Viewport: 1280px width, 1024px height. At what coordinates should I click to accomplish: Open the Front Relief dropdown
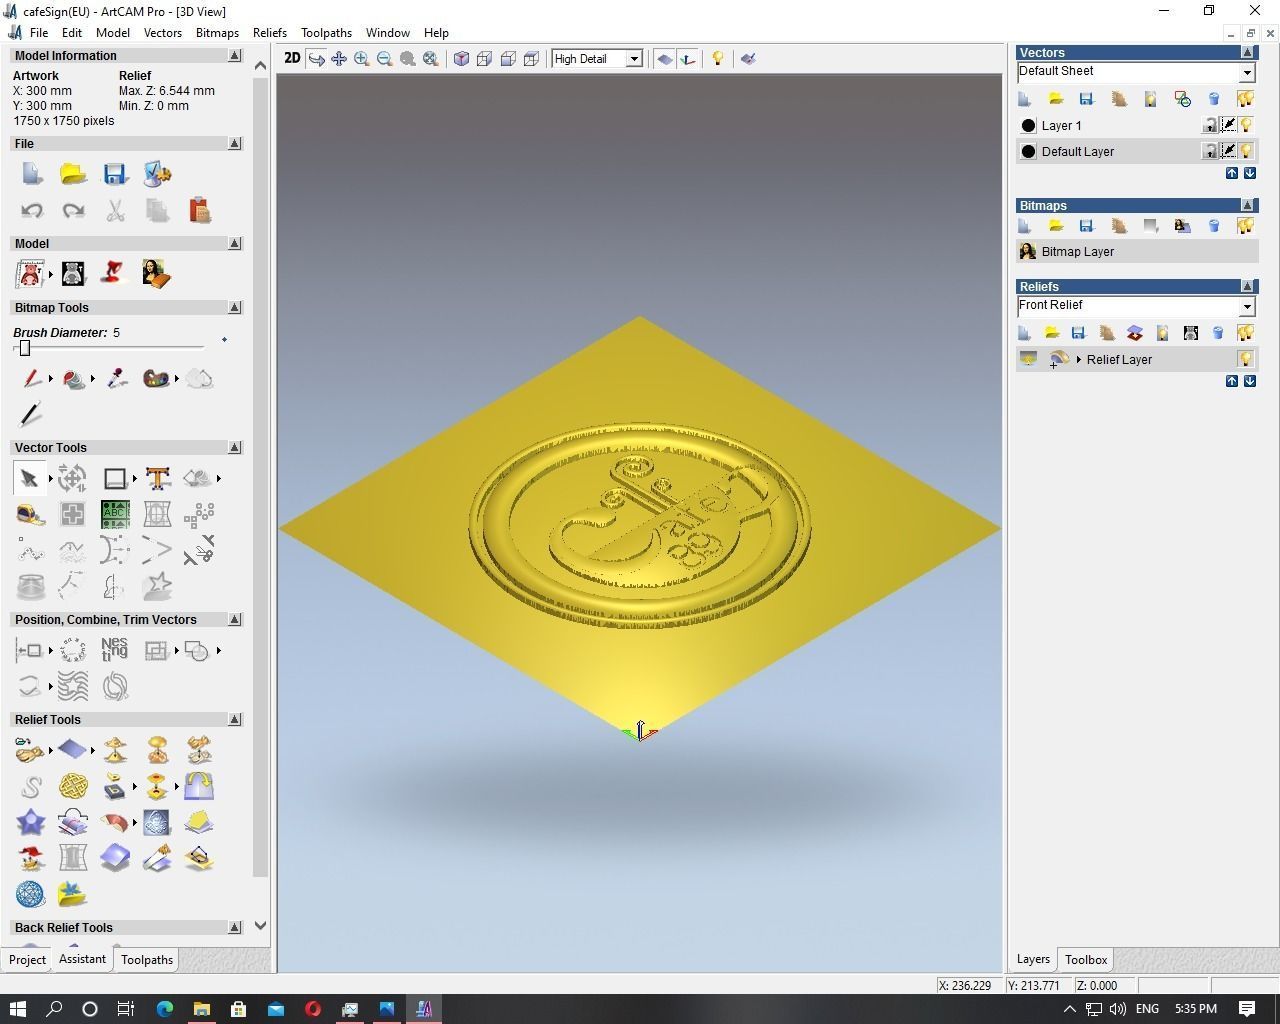1247,306
